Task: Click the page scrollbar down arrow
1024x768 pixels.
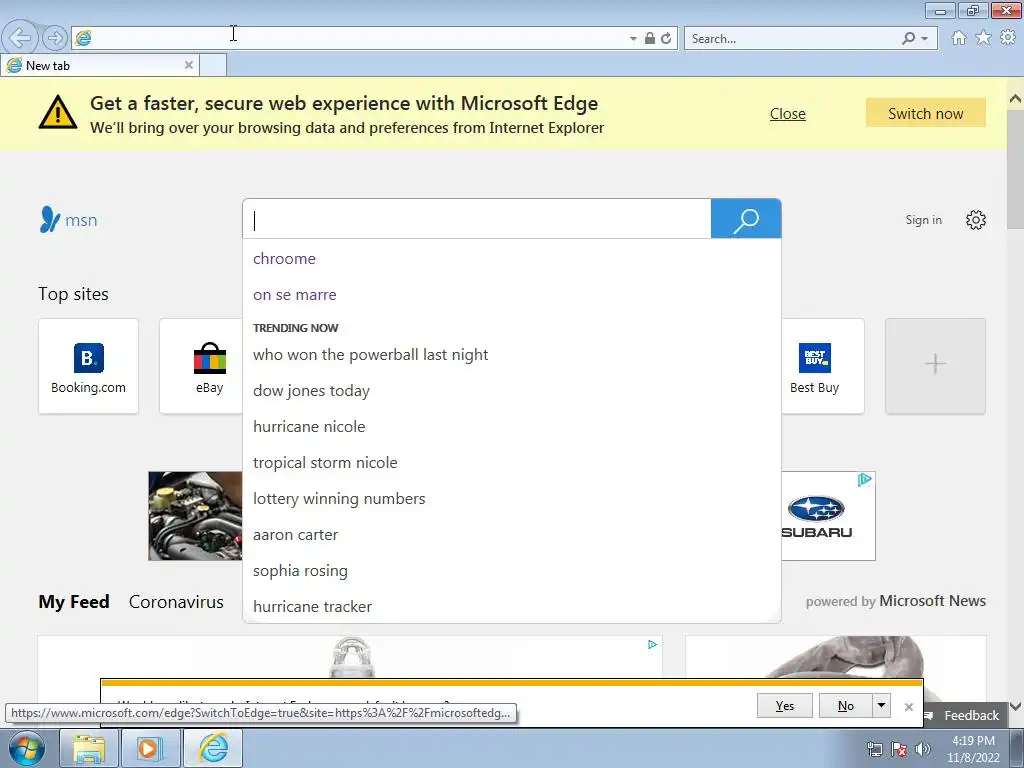Action: (x=1015, y=706)
